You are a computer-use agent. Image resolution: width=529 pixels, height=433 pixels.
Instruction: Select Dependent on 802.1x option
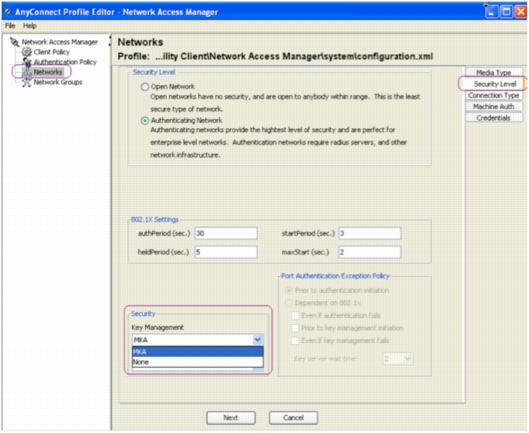(x=289, y=303)
